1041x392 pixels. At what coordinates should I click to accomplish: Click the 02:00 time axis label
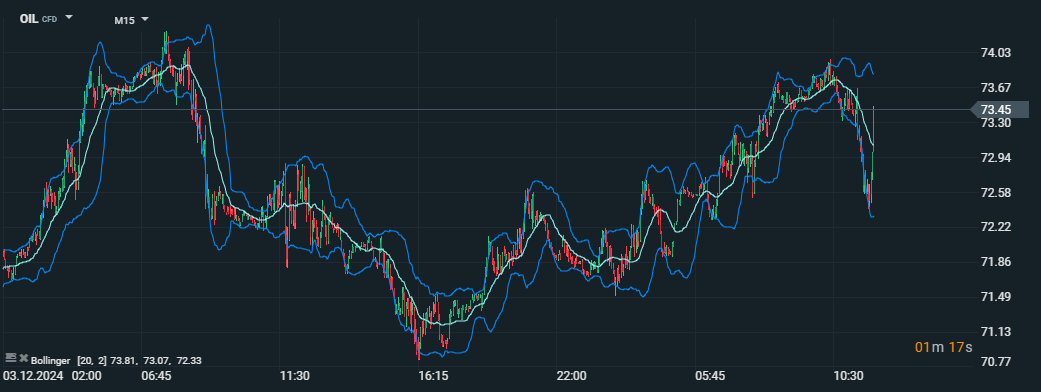(87, 376)
